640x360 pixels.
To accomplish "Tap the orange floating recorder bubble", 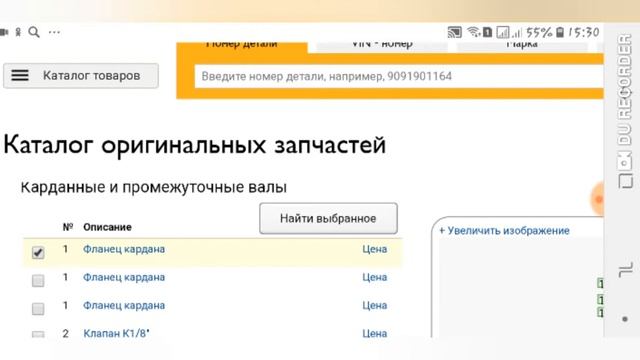I will pos(597,199).
